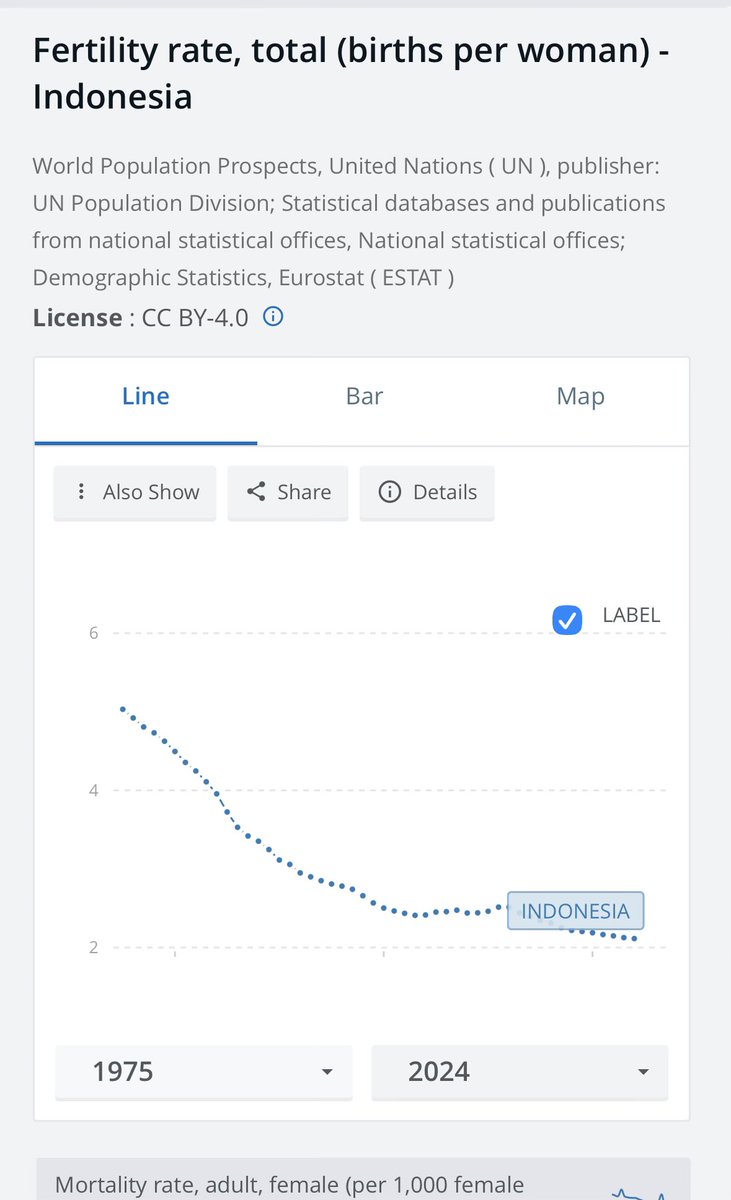
Task: Open the Details button
Action: point(427,492)
